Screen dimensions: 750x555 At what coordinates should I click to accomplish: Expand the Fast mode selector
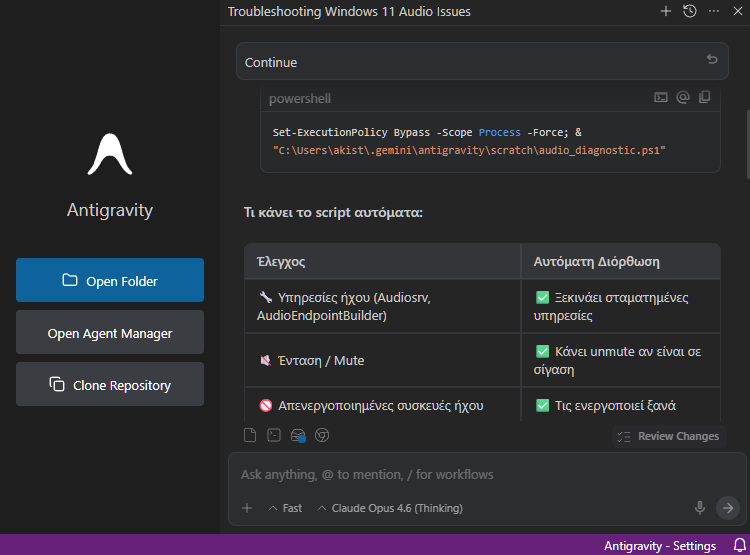click(x=285, y=508)
